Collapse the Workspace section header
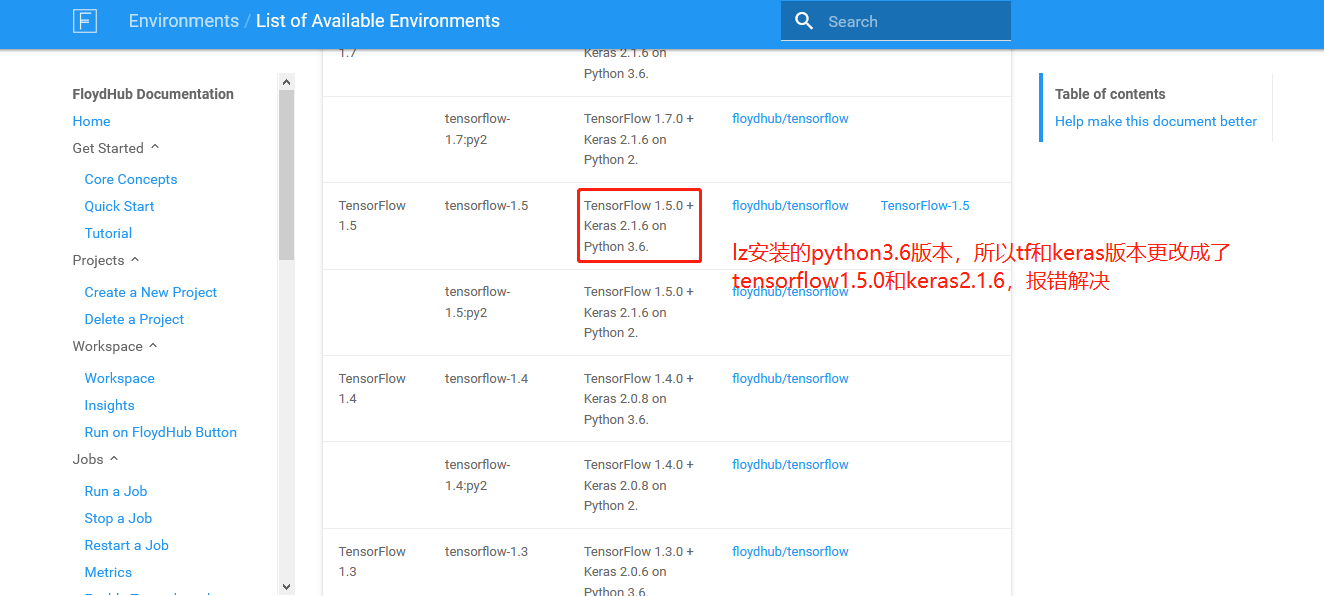Image resolution: width=1324 pixels, height=596 pixels. coord(115,346)
